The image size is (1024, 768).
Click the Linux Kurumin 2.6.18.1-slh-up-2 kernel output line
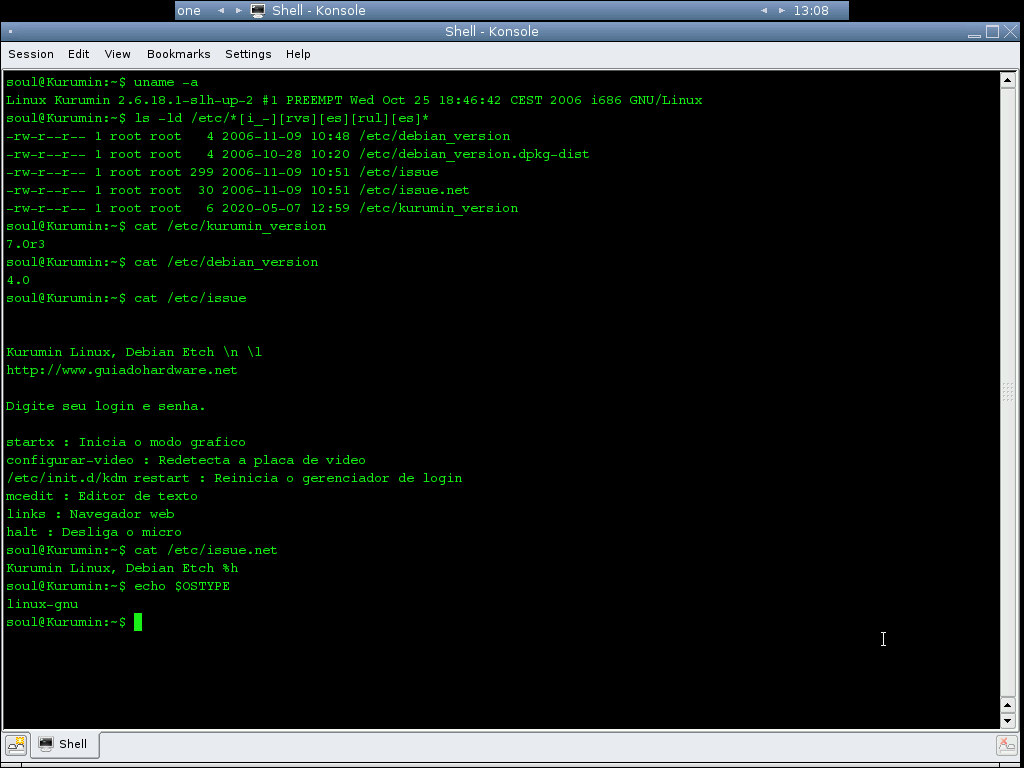[x=354, y=101]
